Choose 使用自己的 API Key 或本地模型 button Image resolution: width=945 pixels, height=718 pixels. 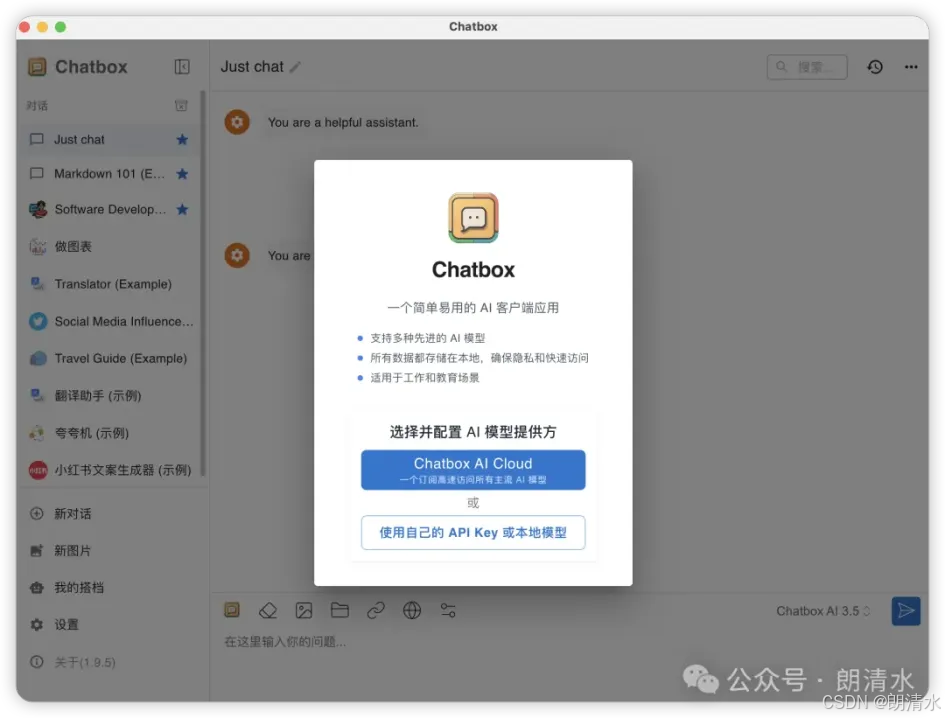[x=473, y=532]
